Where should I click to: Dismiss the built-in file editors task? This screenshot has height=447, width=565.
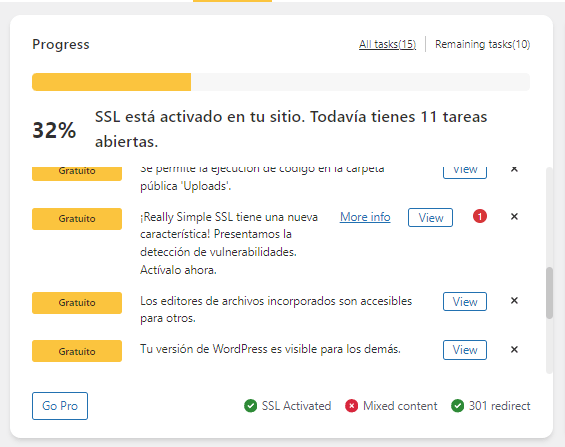(514, 300)
